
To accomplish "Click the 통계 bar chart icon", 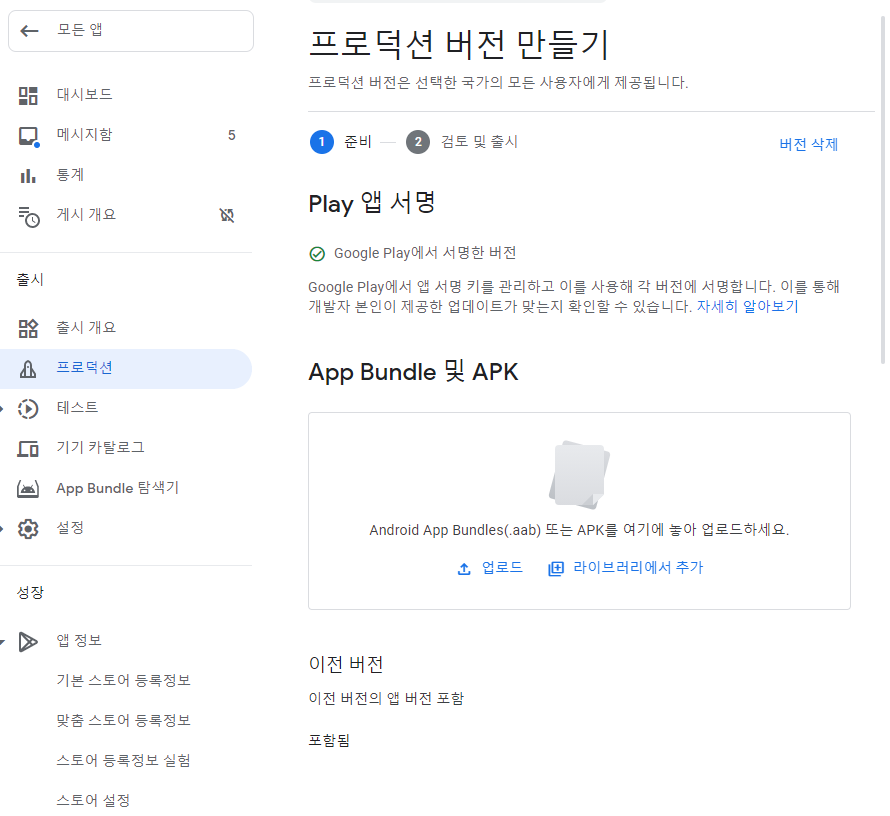I will click(x=28, y=176).
